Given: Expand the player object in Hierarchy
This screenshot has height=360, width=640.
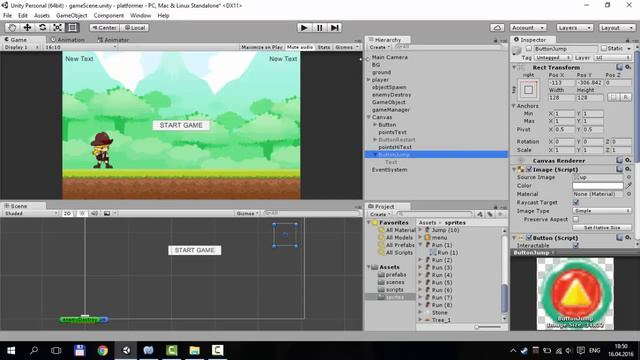Looking at the screenshot, I should 369,80.
